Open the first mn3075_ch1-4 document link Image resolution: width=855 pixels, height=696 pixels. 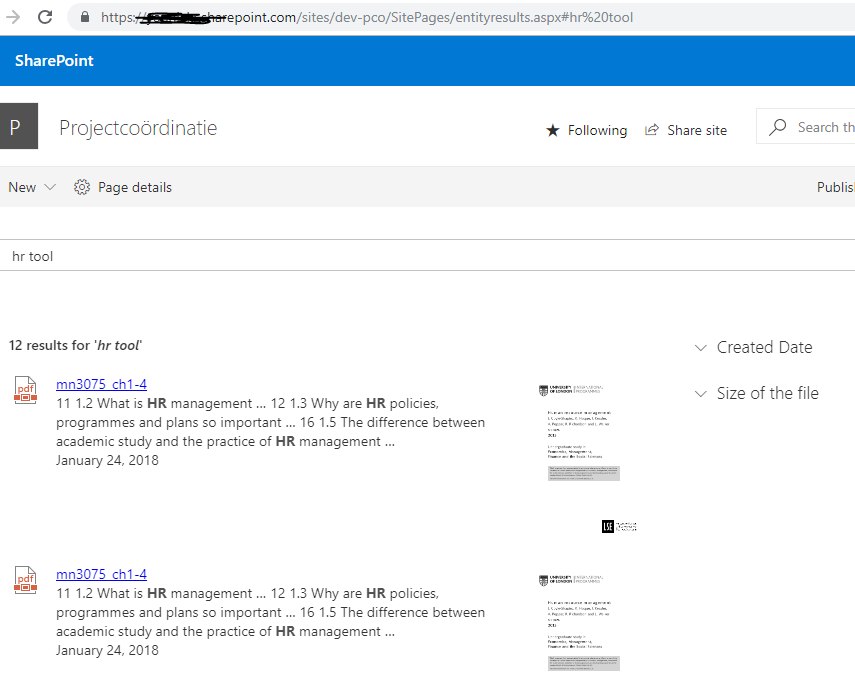(101, 384)
